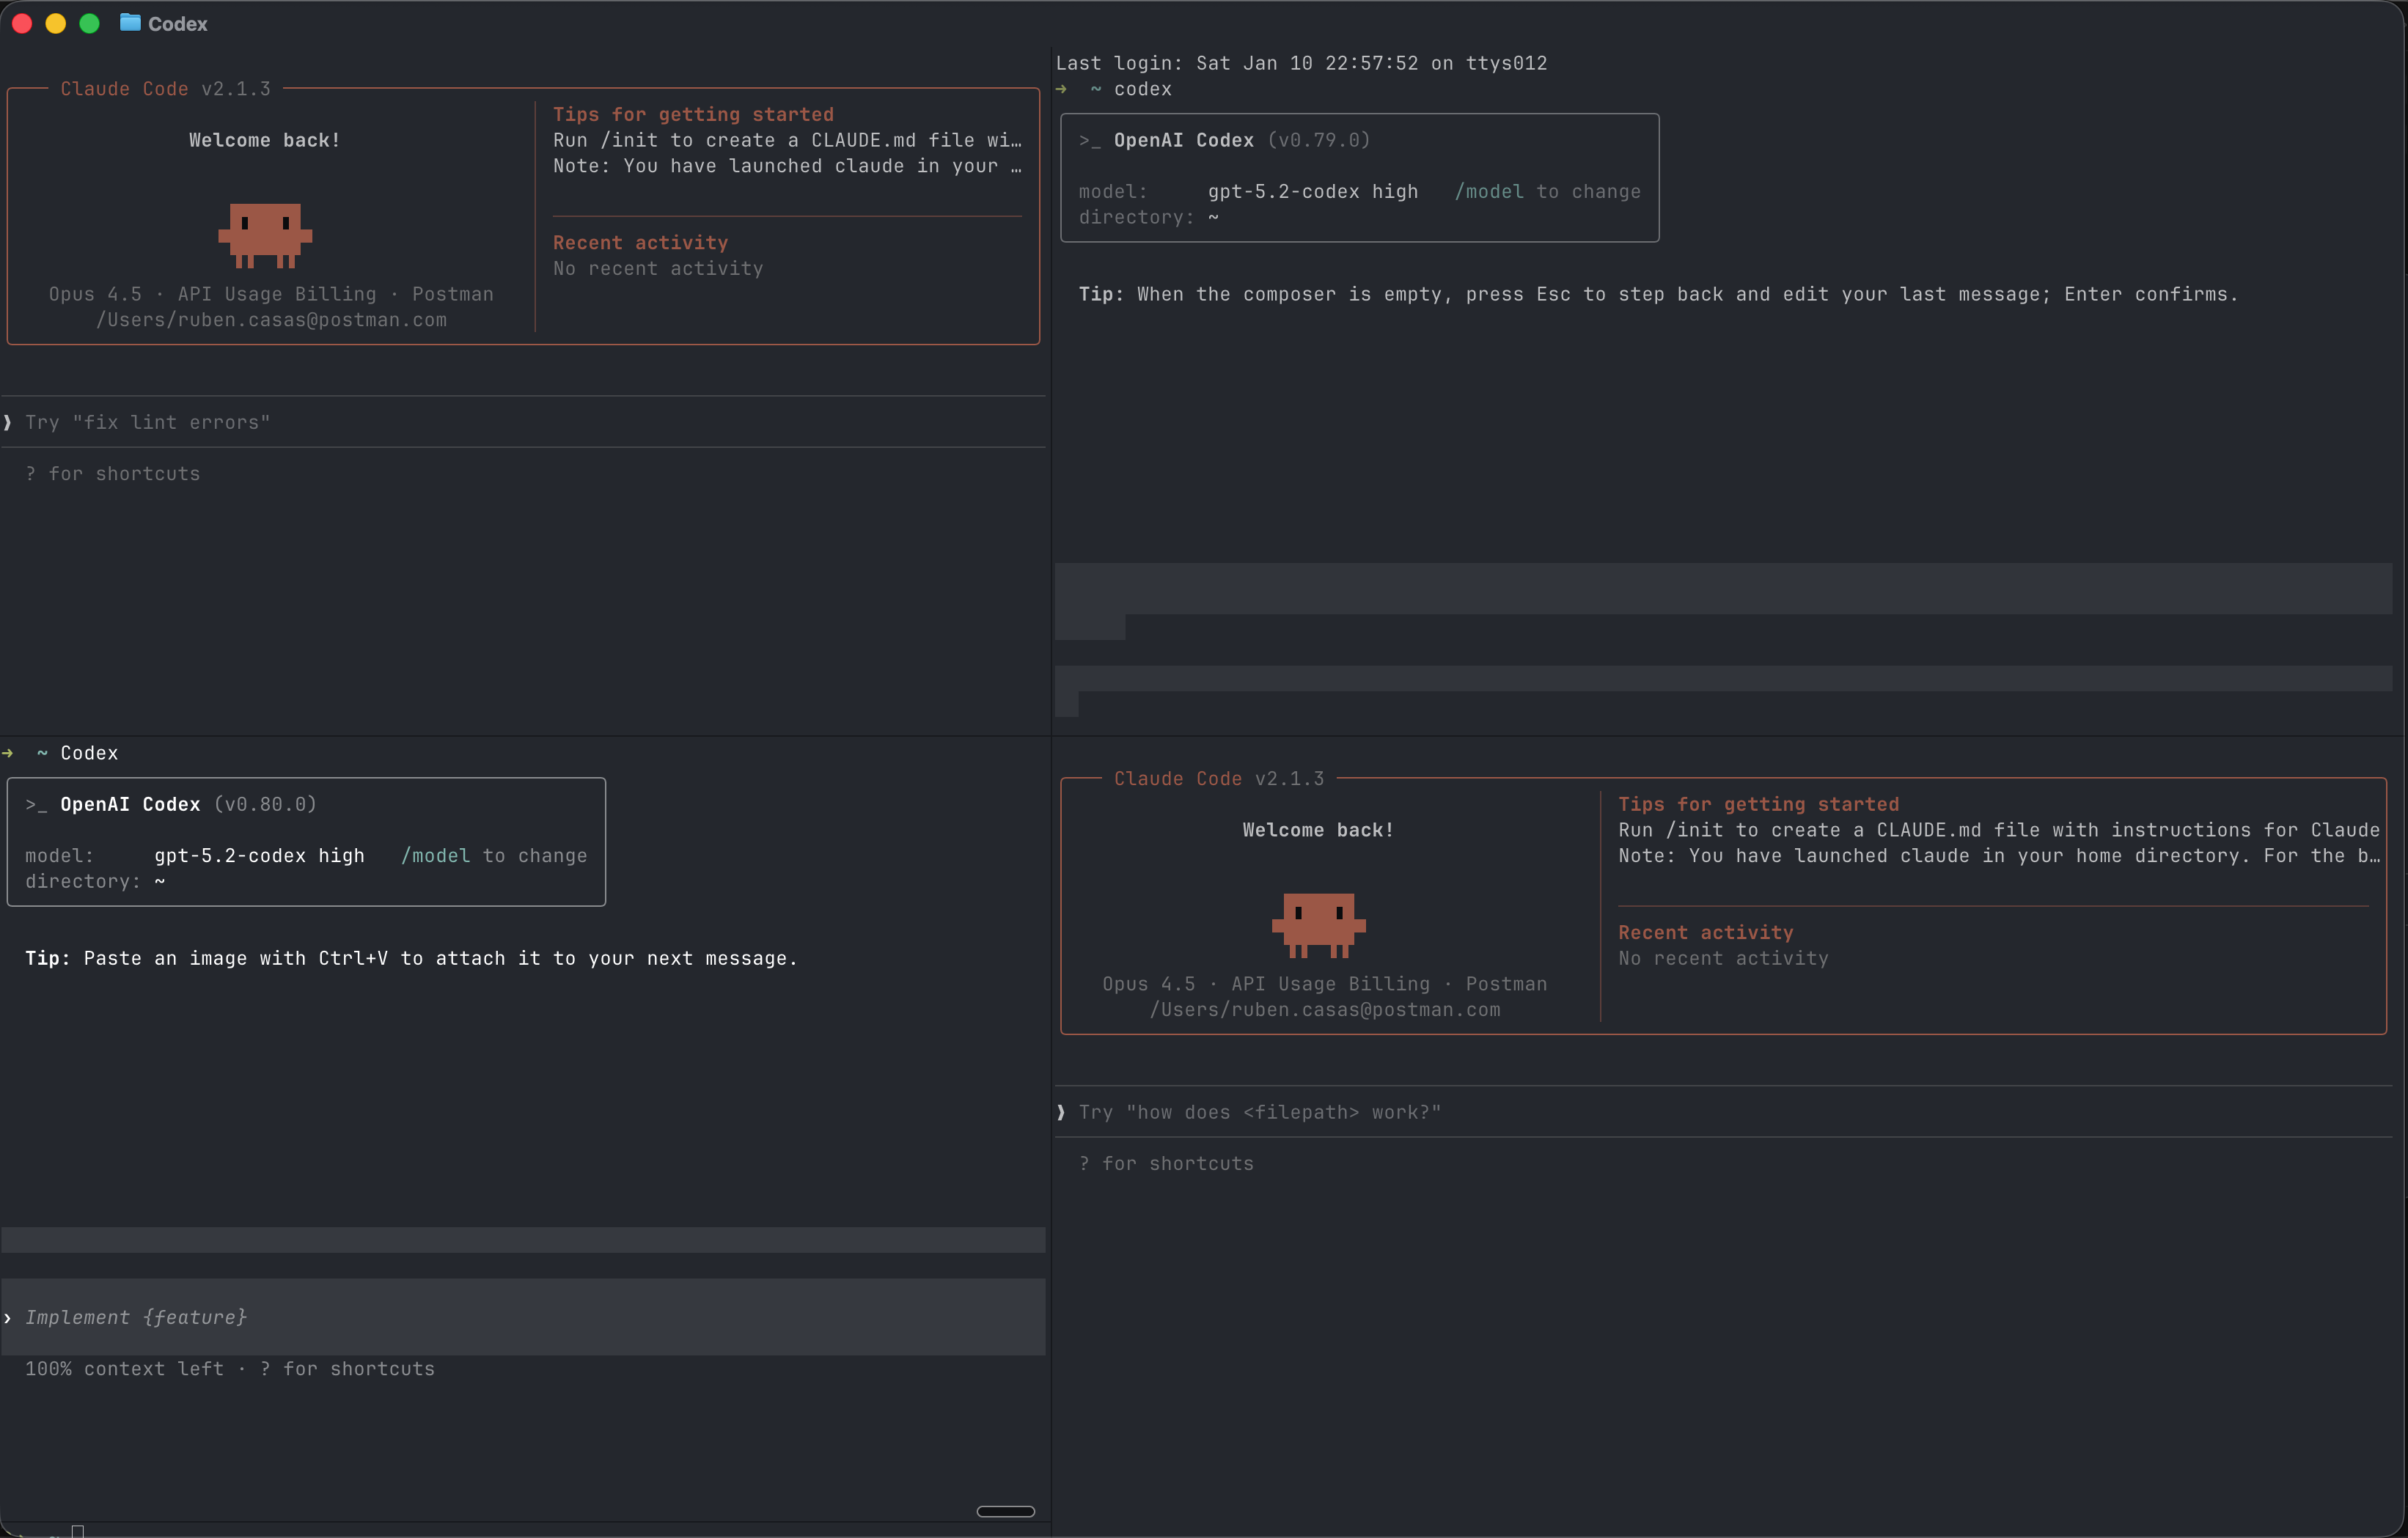Click '/model' link in Codex v0.79.0 box
This screenshot has width=2408, height=1538.
[x=1489, y=191]
